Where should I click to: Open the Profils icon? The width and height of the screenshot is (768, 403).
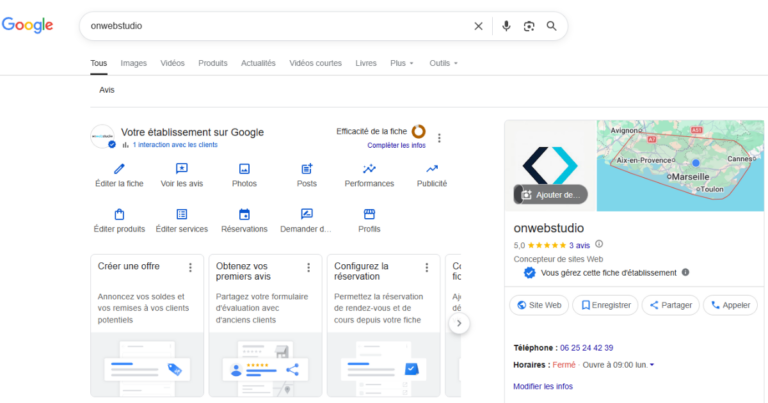tap(369, 214)
